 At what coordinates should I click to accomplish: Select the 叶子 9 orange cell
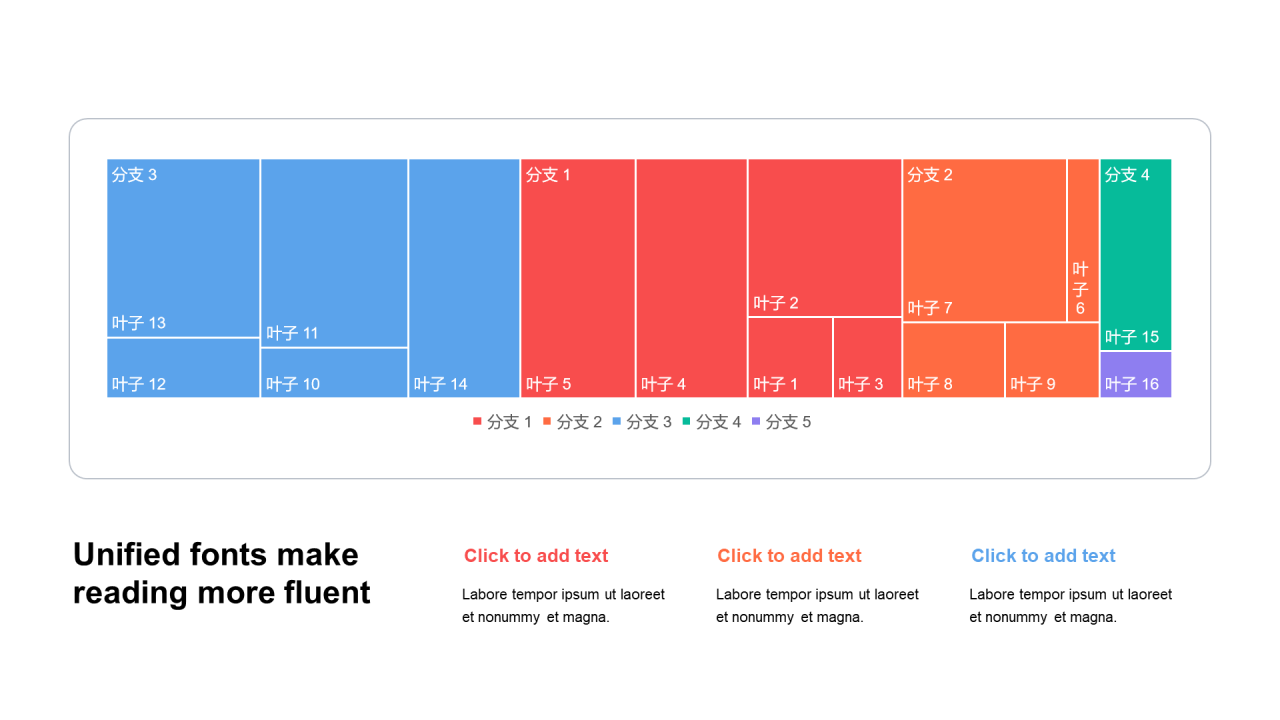[1052, 360]
